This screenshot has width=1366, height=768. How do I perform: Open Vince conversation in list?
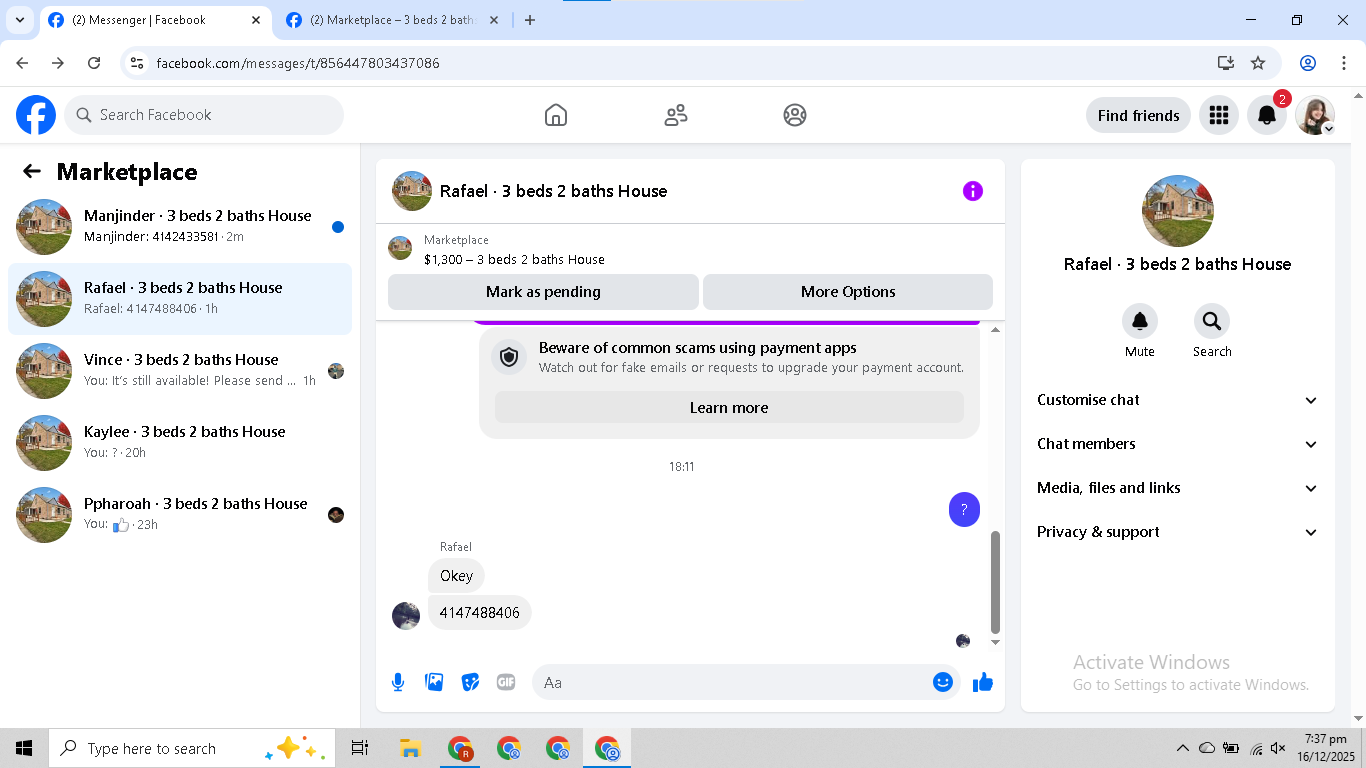[x=180, y=371]
